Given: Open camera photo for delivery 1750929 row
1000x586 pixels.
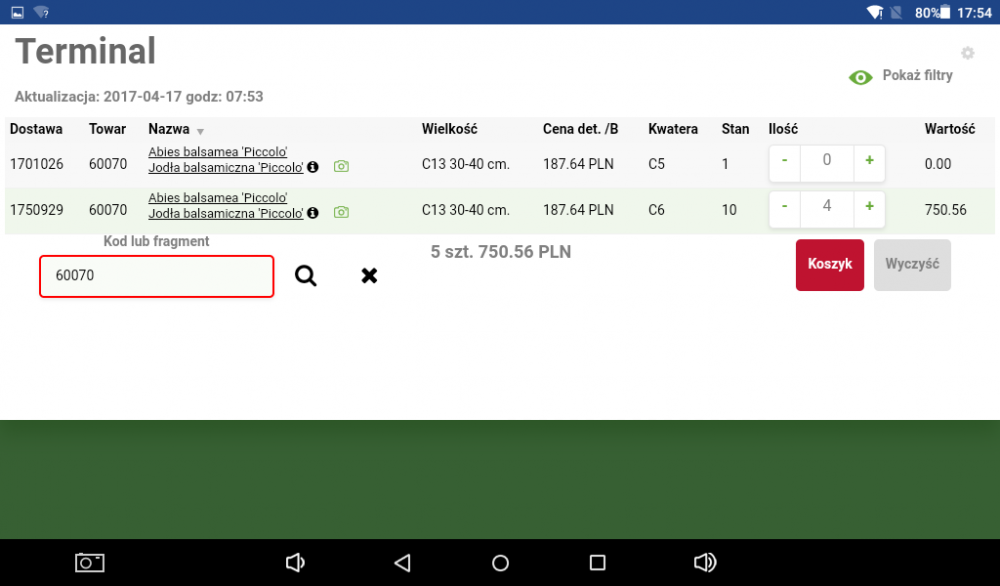Looking at the screenshot, I should [341, 212].
